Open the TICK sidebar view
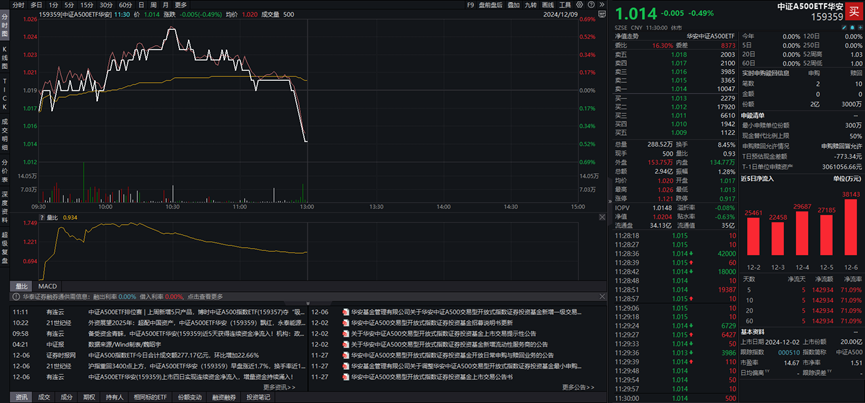865x403 pixels. pyautogui.click(x=5, y=93)
